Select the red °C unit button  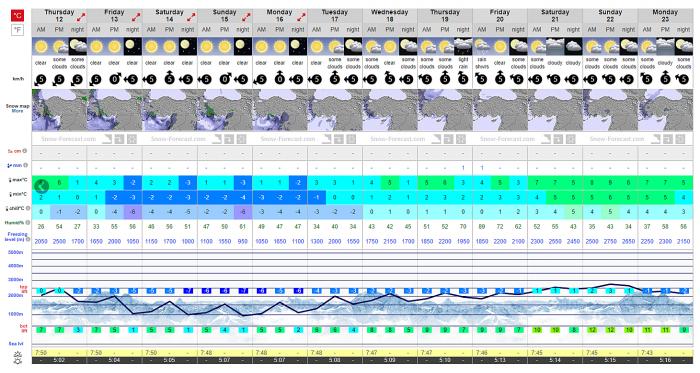[17, 16]
